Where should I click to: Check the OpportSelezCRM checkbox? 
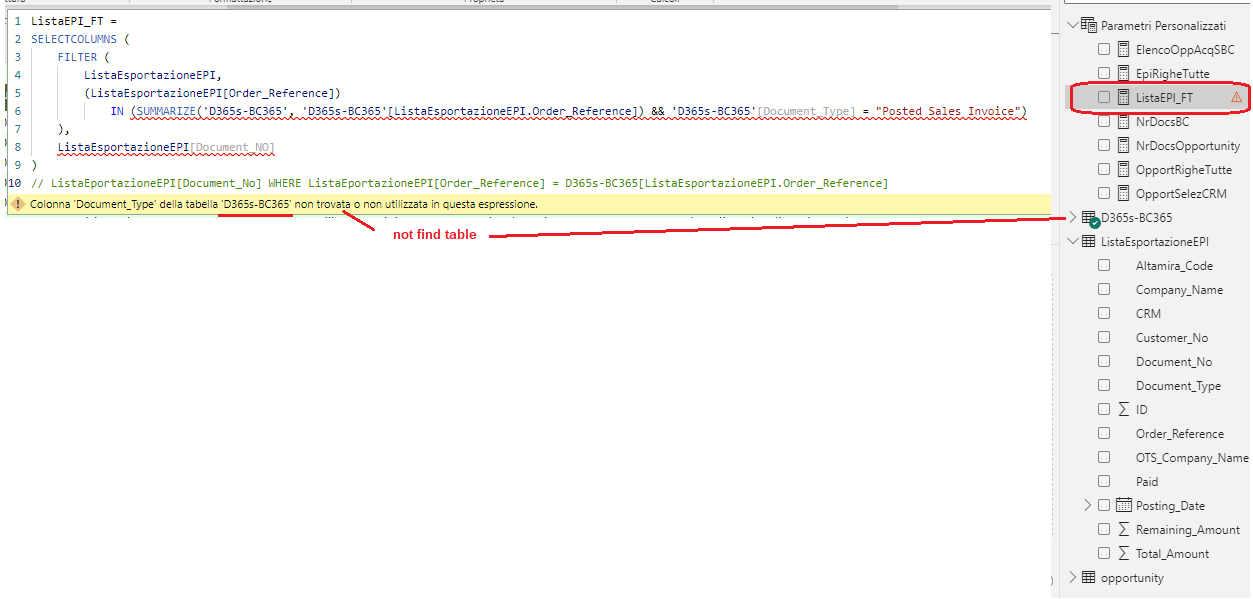pos(1104,193)
